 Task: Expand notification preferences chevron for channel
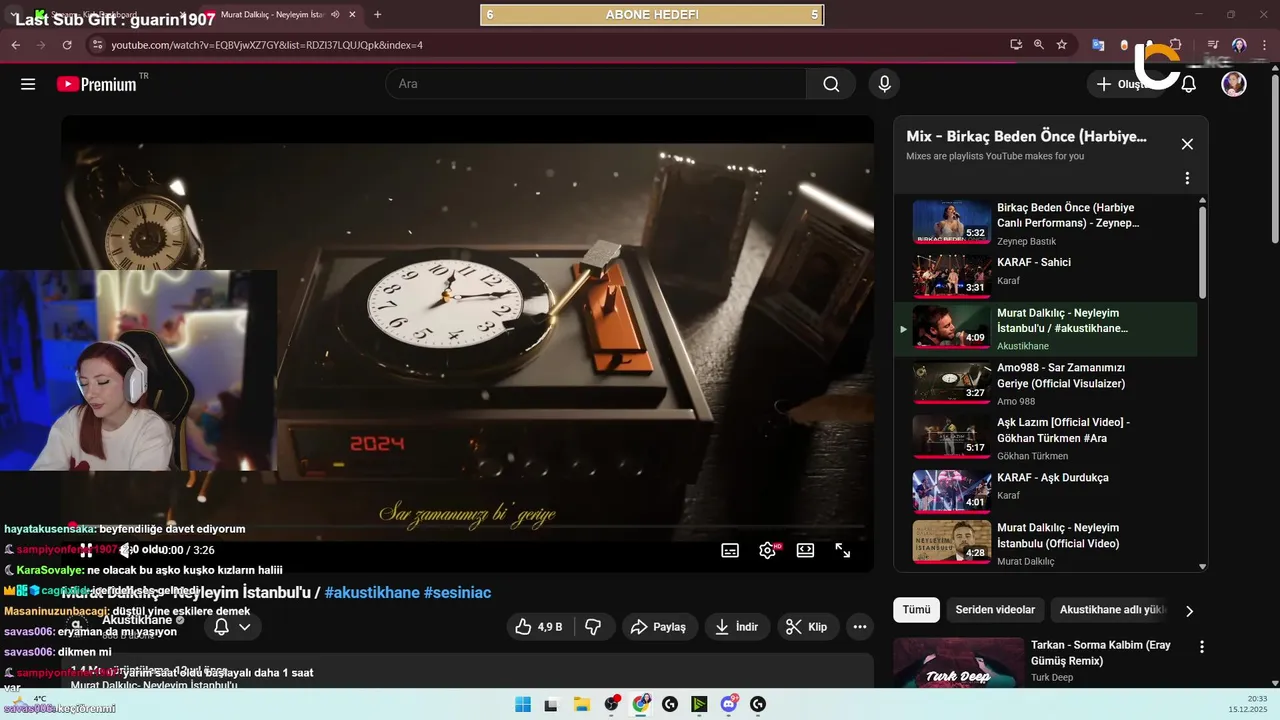[x=244, y=627]
